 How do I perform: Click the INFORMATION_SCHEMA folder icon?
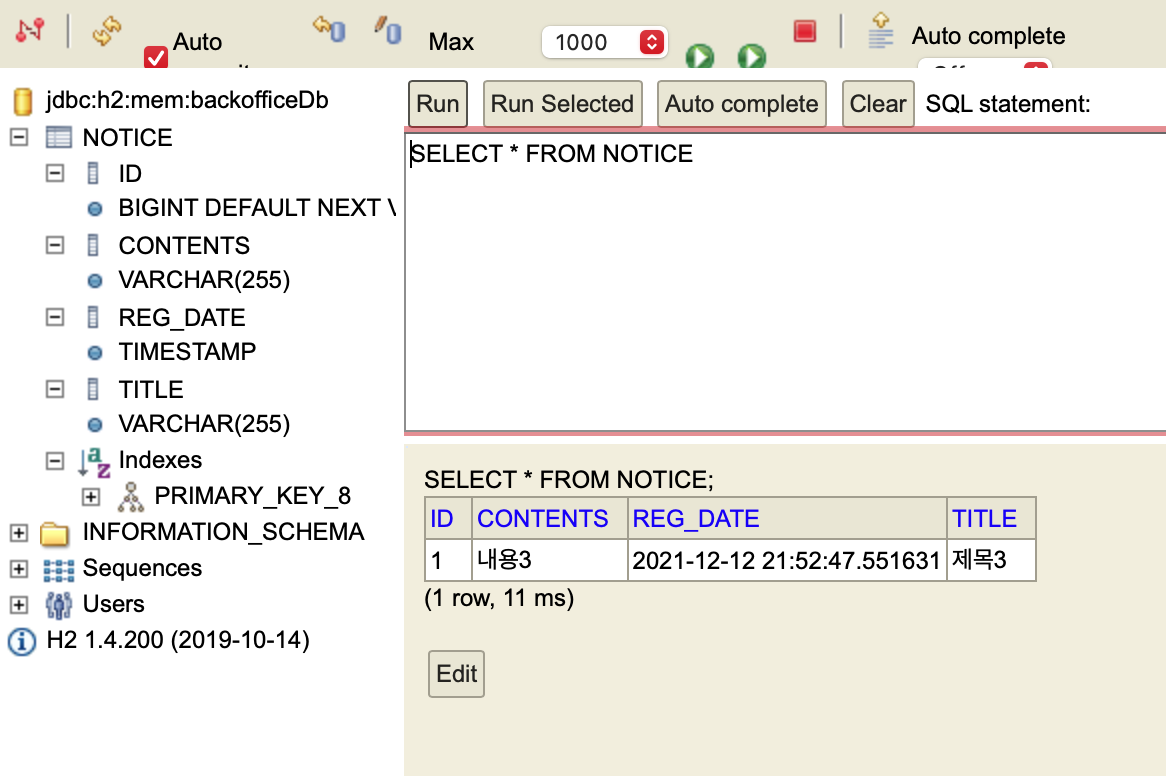tap(54, 533)
